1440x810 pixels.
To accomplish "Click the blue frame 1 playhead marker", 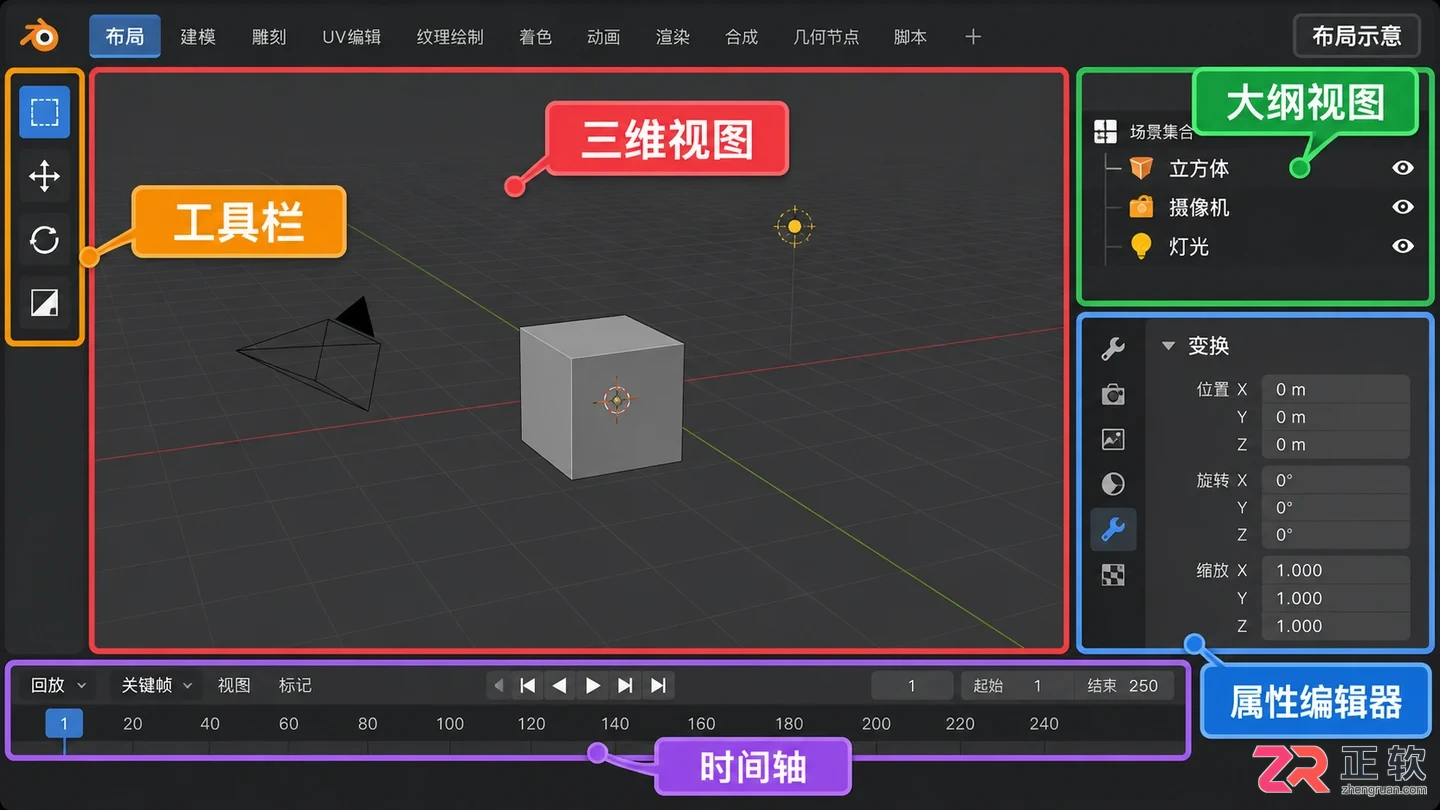I will pyautogui.click(x=64, y=724).
